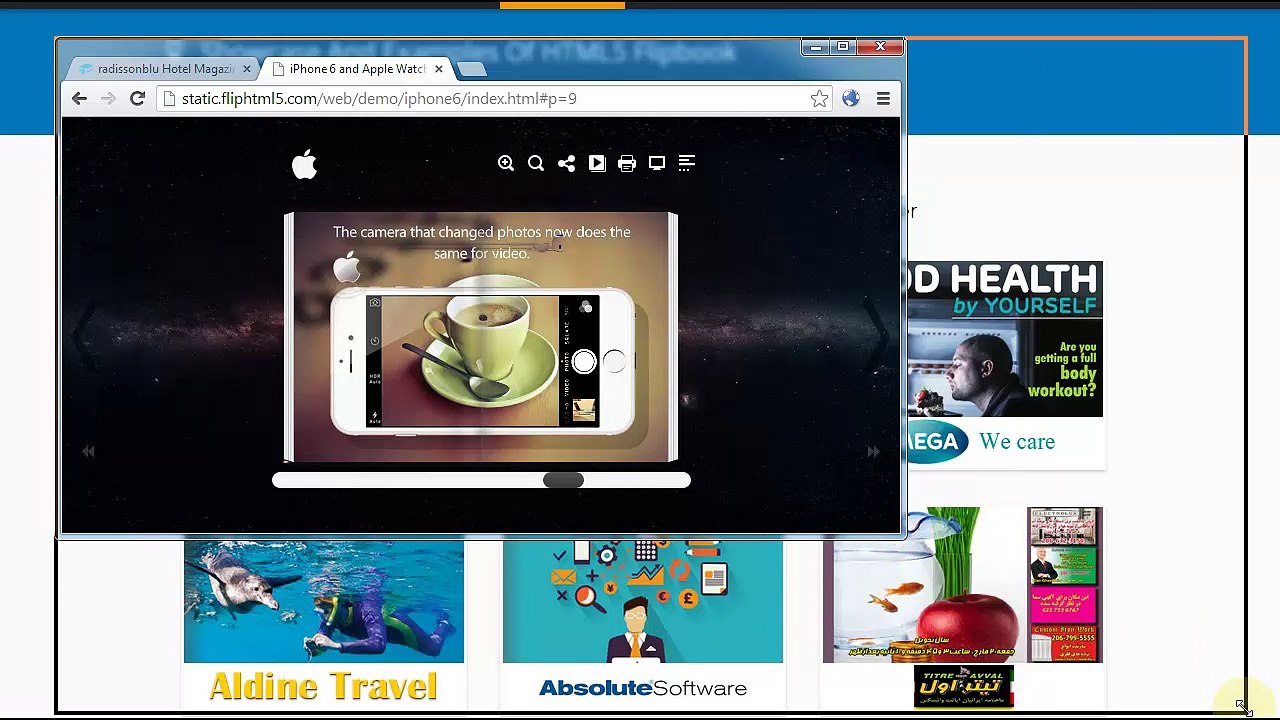
Task: Click the globe extension icon
Action: point(851,98)
